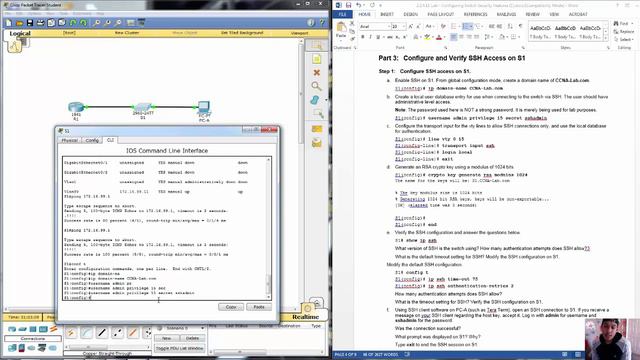Pick the automatic connection type cable

click(x=71, y=333)
